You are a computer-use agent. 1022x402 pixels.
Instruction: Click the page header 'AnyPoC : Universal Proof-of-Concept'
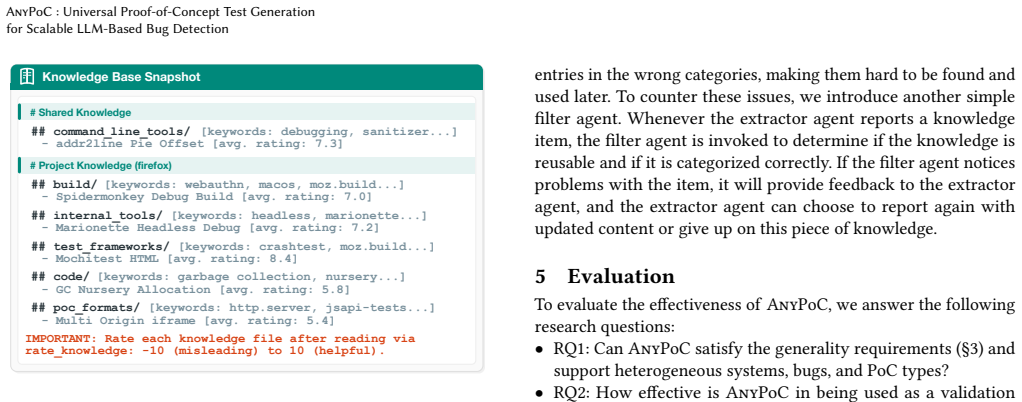(161, 12)
